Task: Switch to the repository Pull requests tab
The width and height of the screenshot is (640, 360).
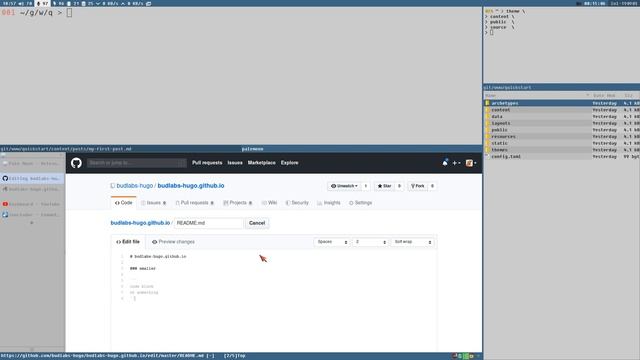Action: point(195,203)
